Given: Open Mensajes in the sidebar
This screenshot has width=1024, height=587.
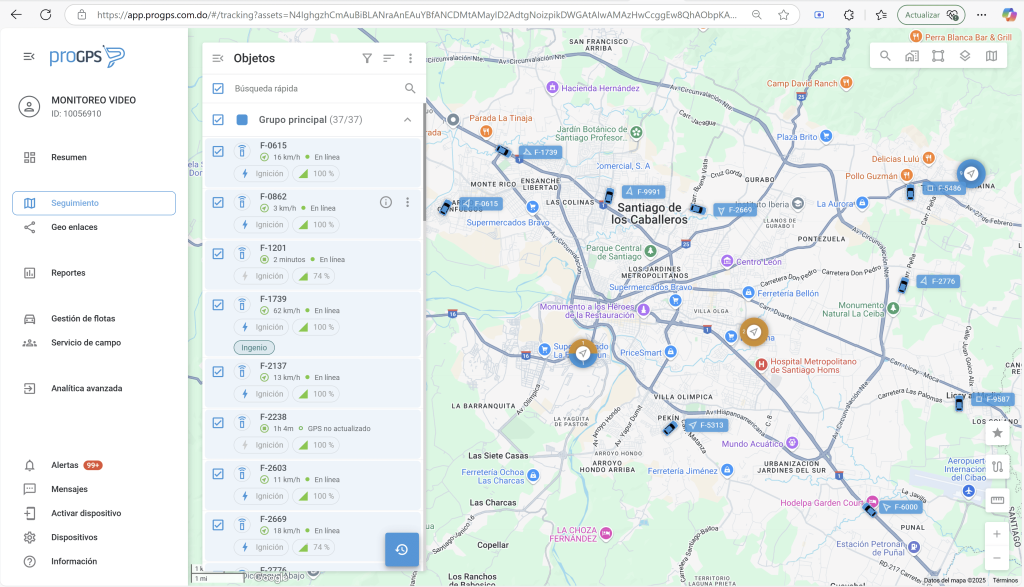Looking at the screenshot, I should (x=94, y=489).
